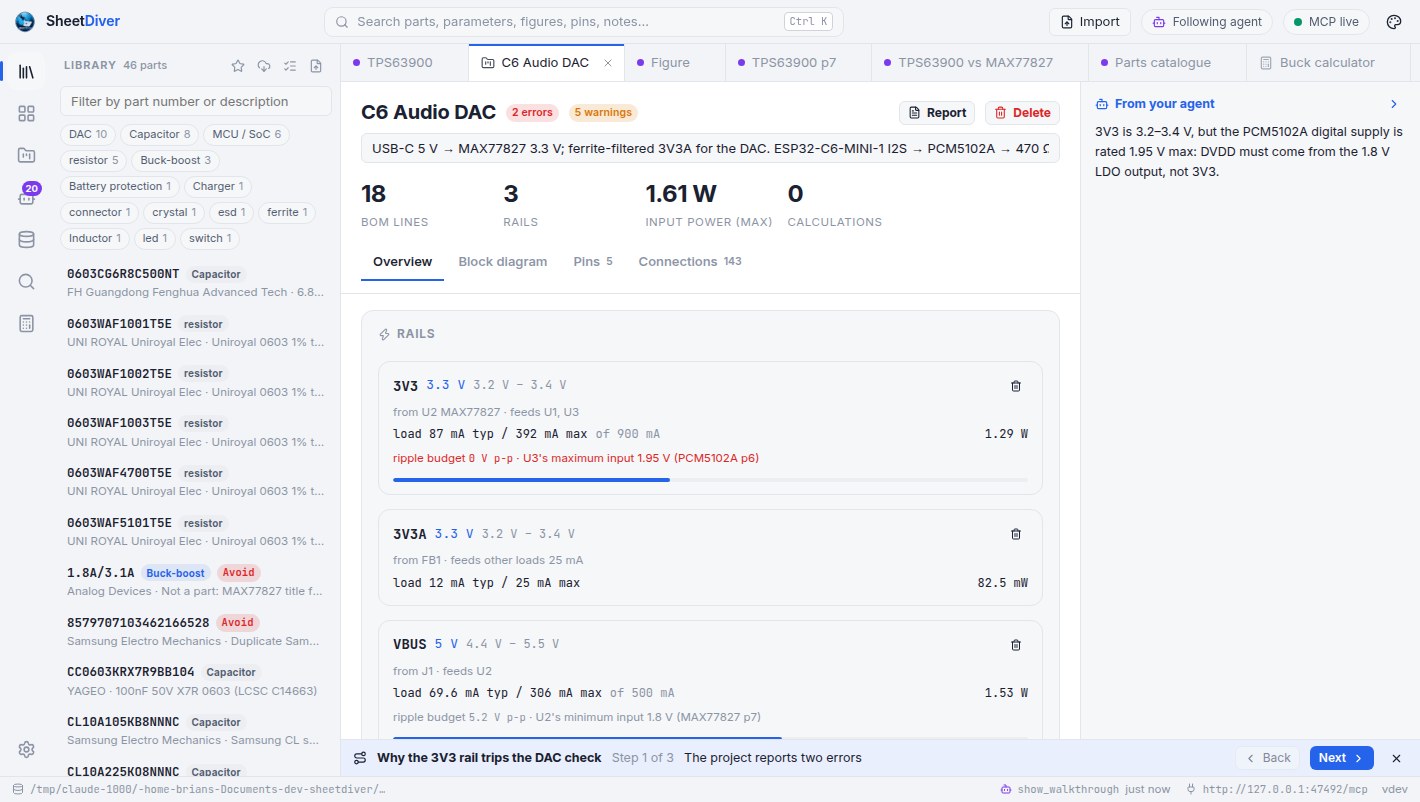Click the Import button
Viewport: 1420px width, 802px height.
1090,22
